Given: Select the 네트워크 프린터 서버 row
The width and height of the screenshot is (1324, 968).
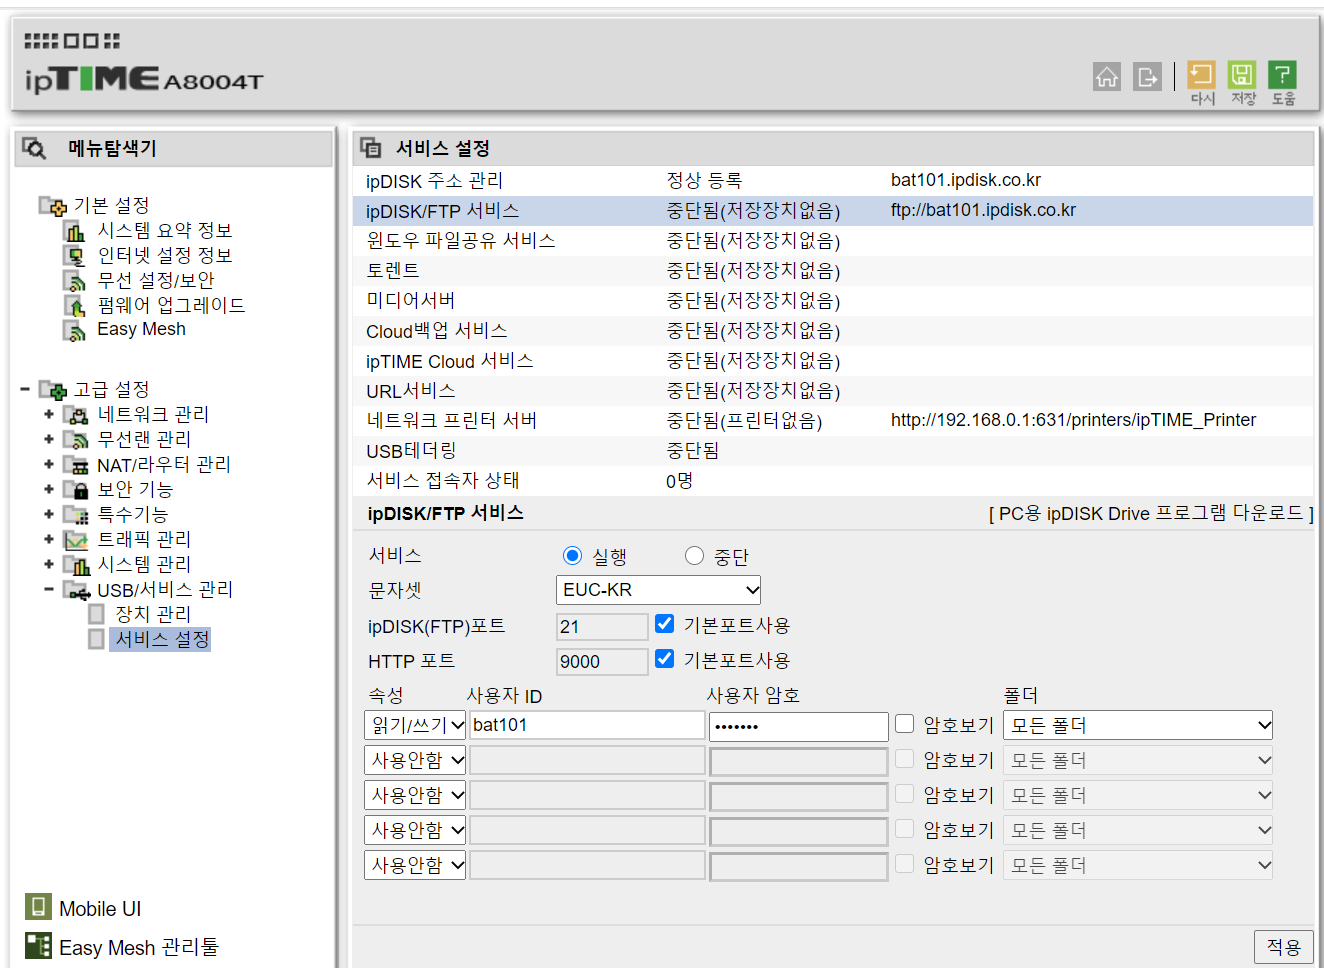Looking at the screenshot, I should point(833,421).
